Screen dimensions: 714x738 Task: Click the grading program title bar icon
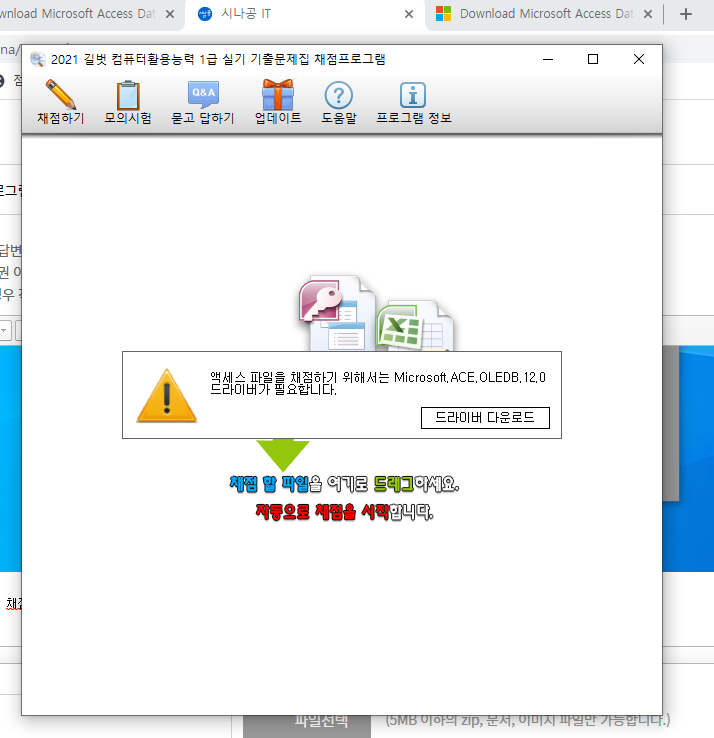tap(37, 59)
